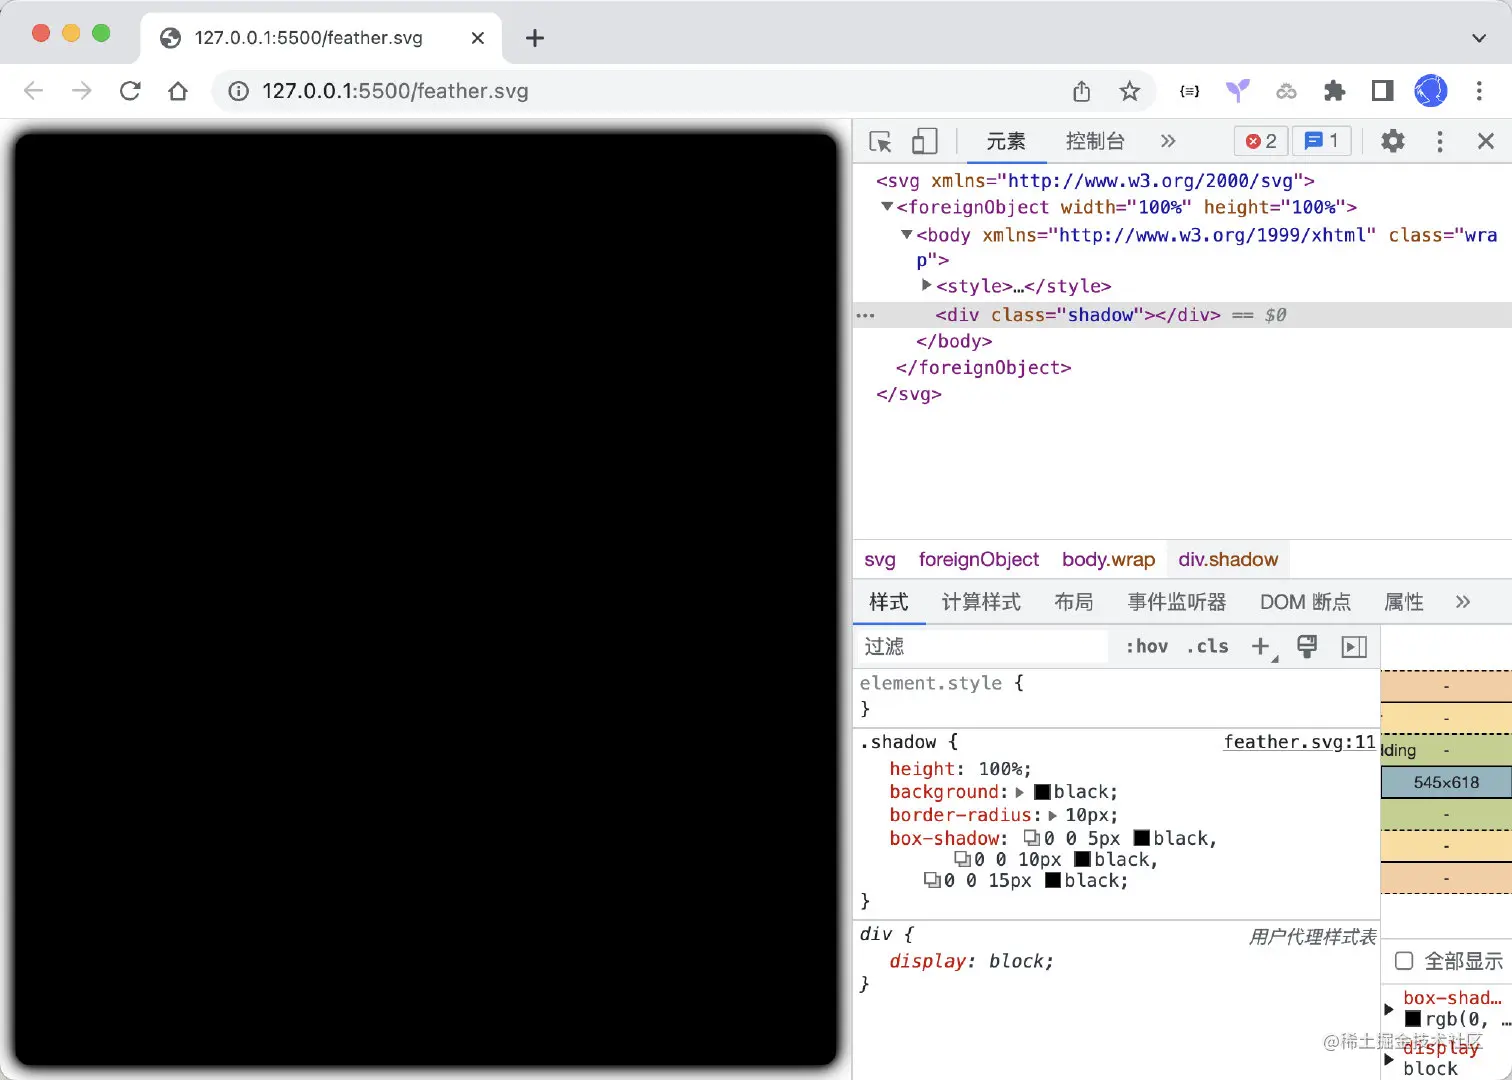Screen dimensions: 1512x1080
Task: Open the Extensions puzzle menu
Action: click(x=1334, y=91)
